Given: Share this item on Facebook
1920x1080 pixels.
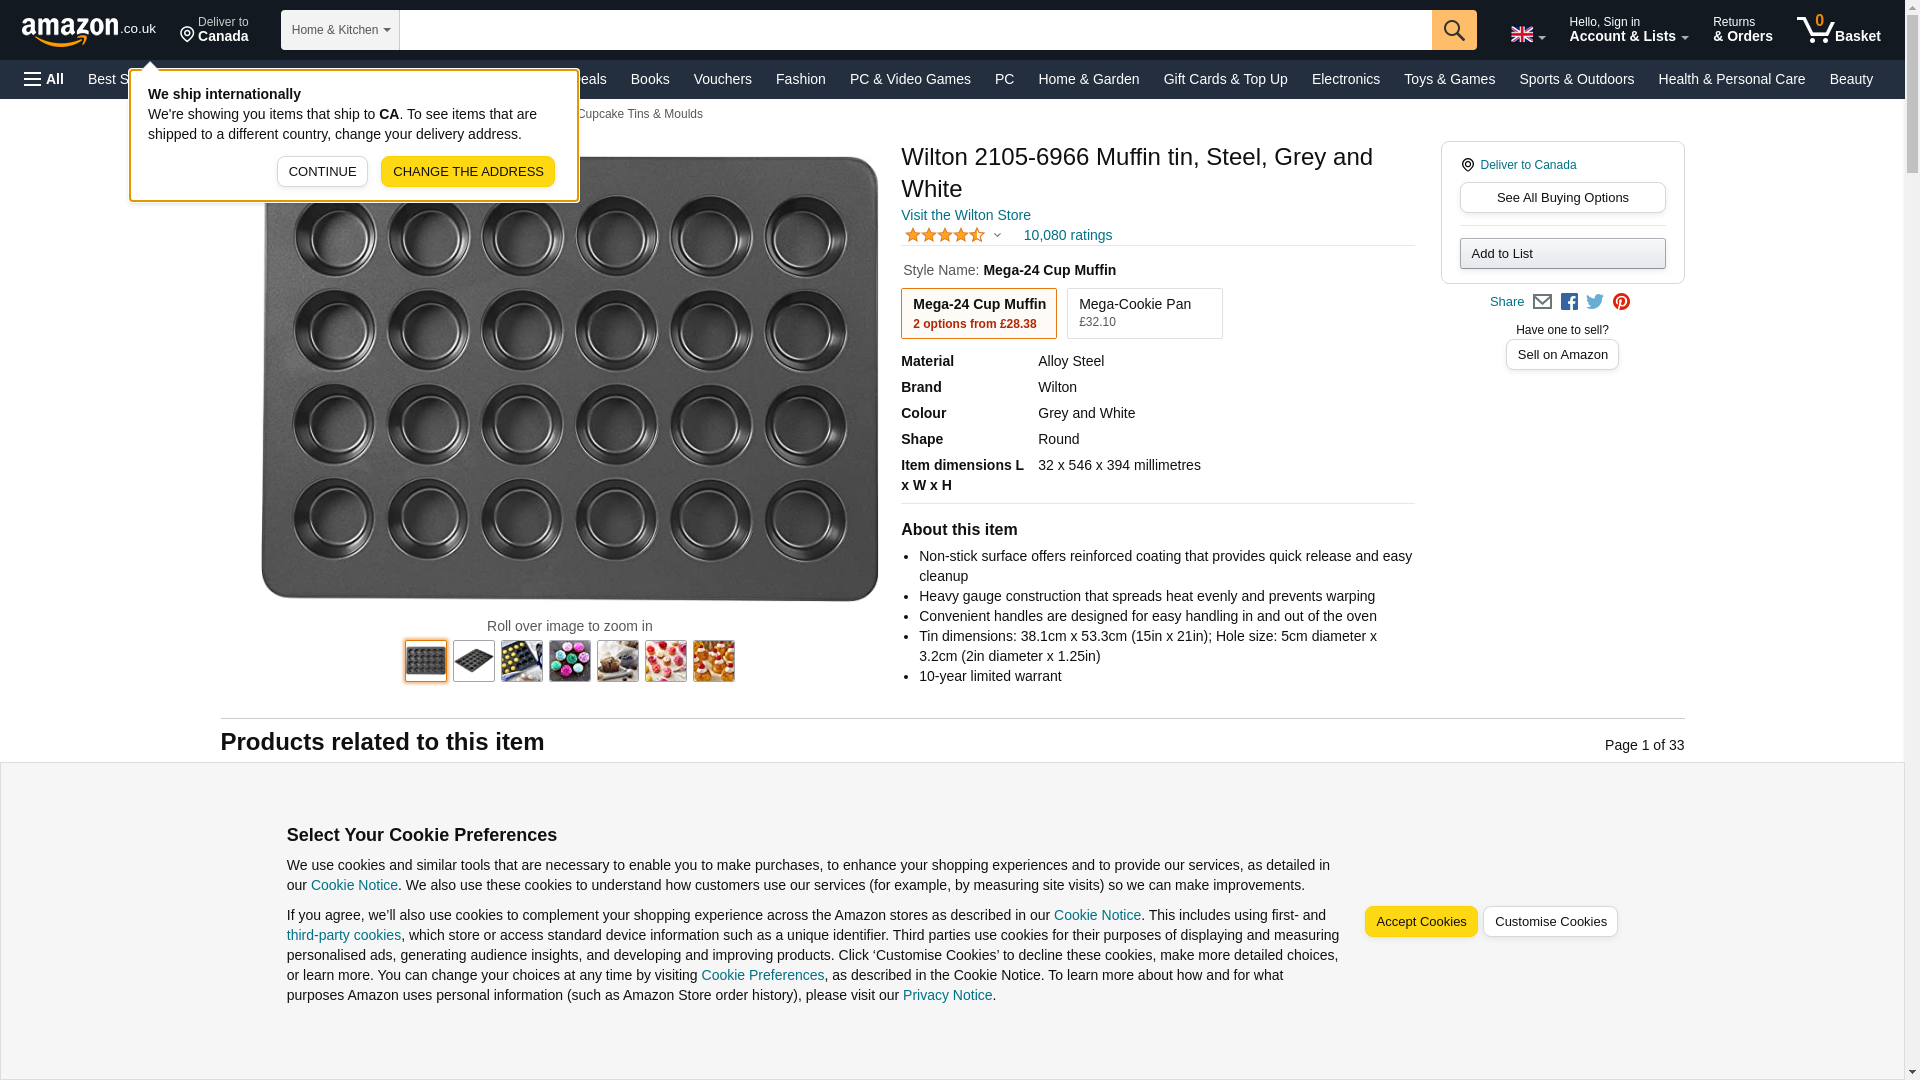Looking at the screenshot, I should coord(1569,302).
